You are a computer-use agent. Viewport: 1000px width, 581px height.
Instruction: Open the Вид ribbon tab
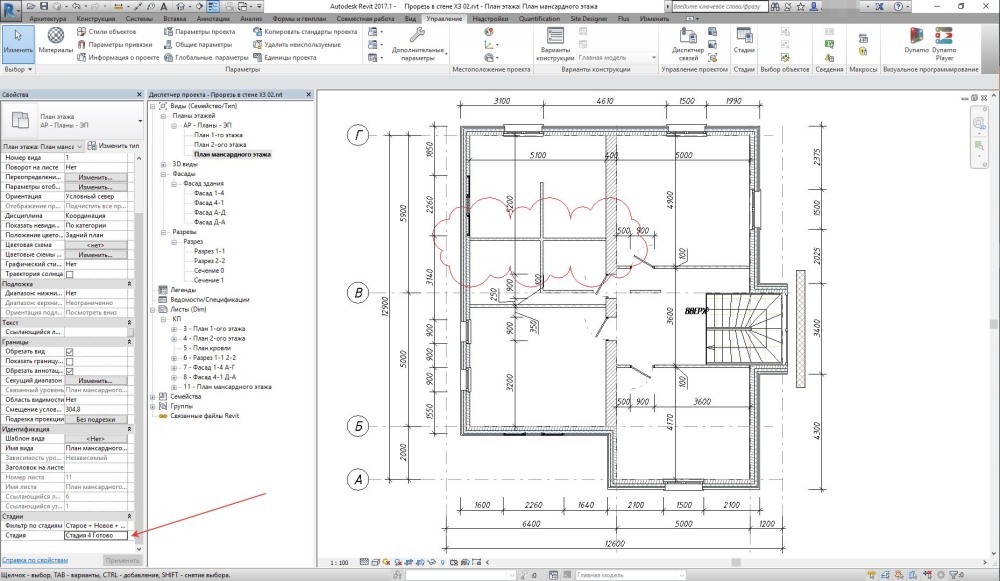[411, 18]
